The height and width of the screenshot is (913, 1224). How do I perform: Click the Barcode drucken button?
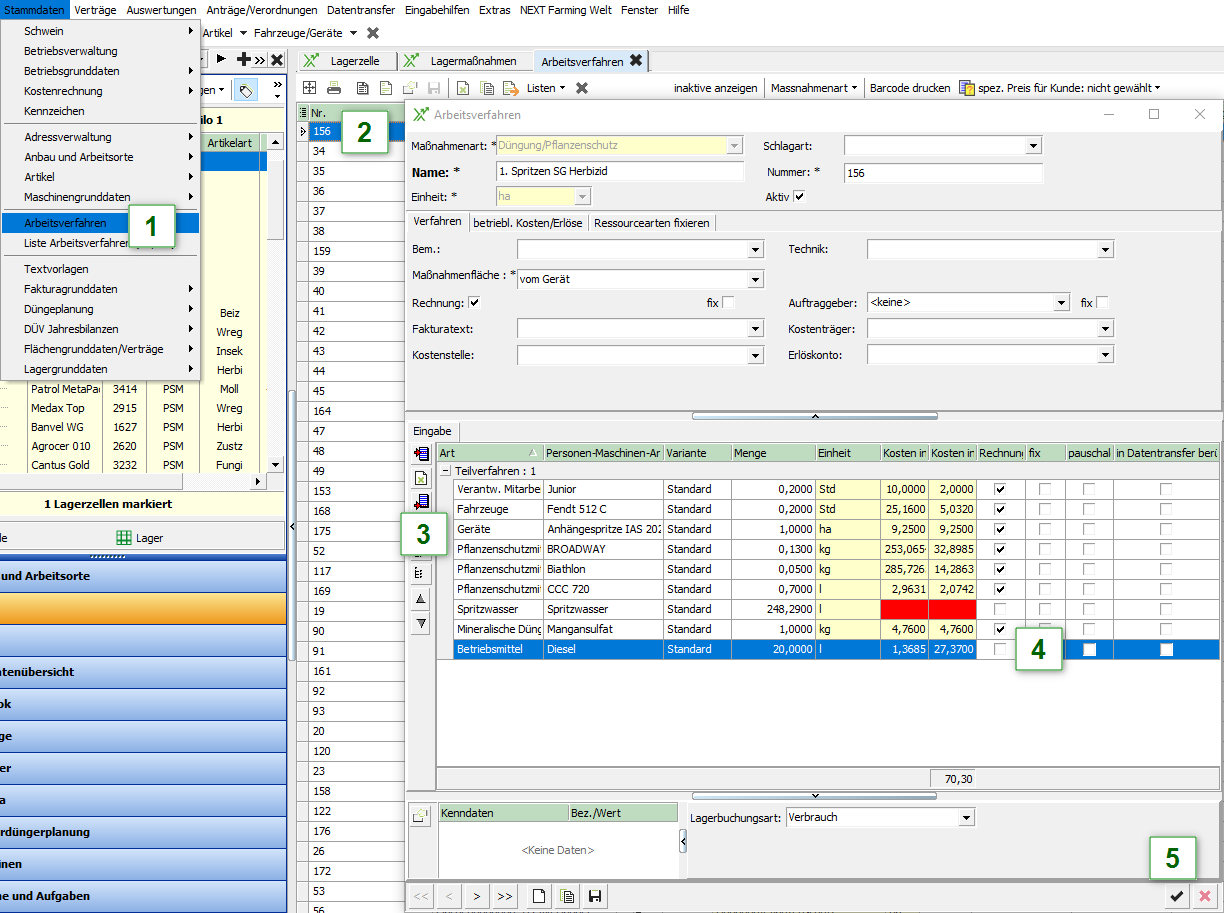910,88
